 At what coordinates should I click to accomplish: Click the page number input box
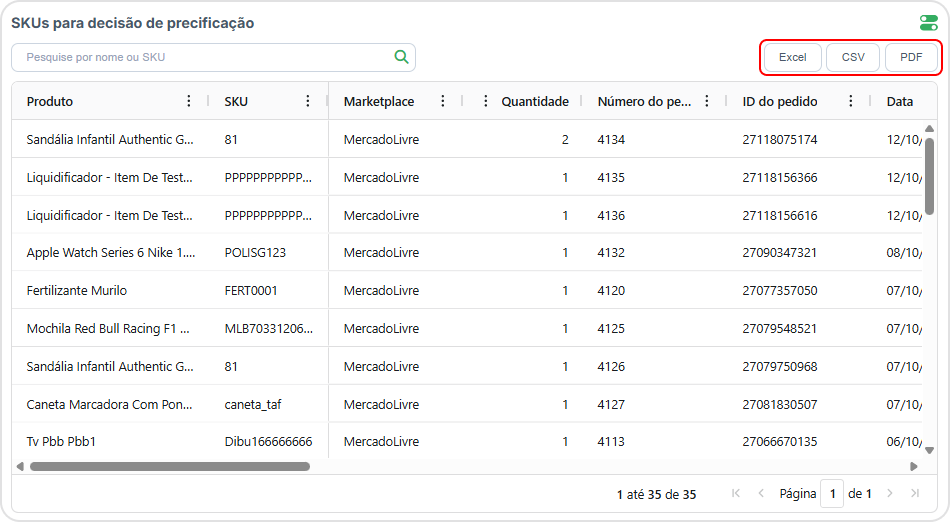832,494
